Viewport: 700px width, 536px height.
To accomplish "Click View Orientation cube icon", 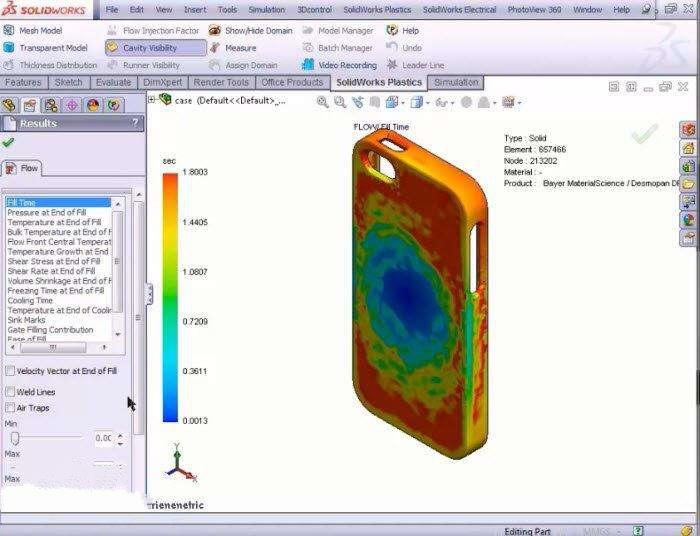I will pyautogui.click(x=392, y=102).
